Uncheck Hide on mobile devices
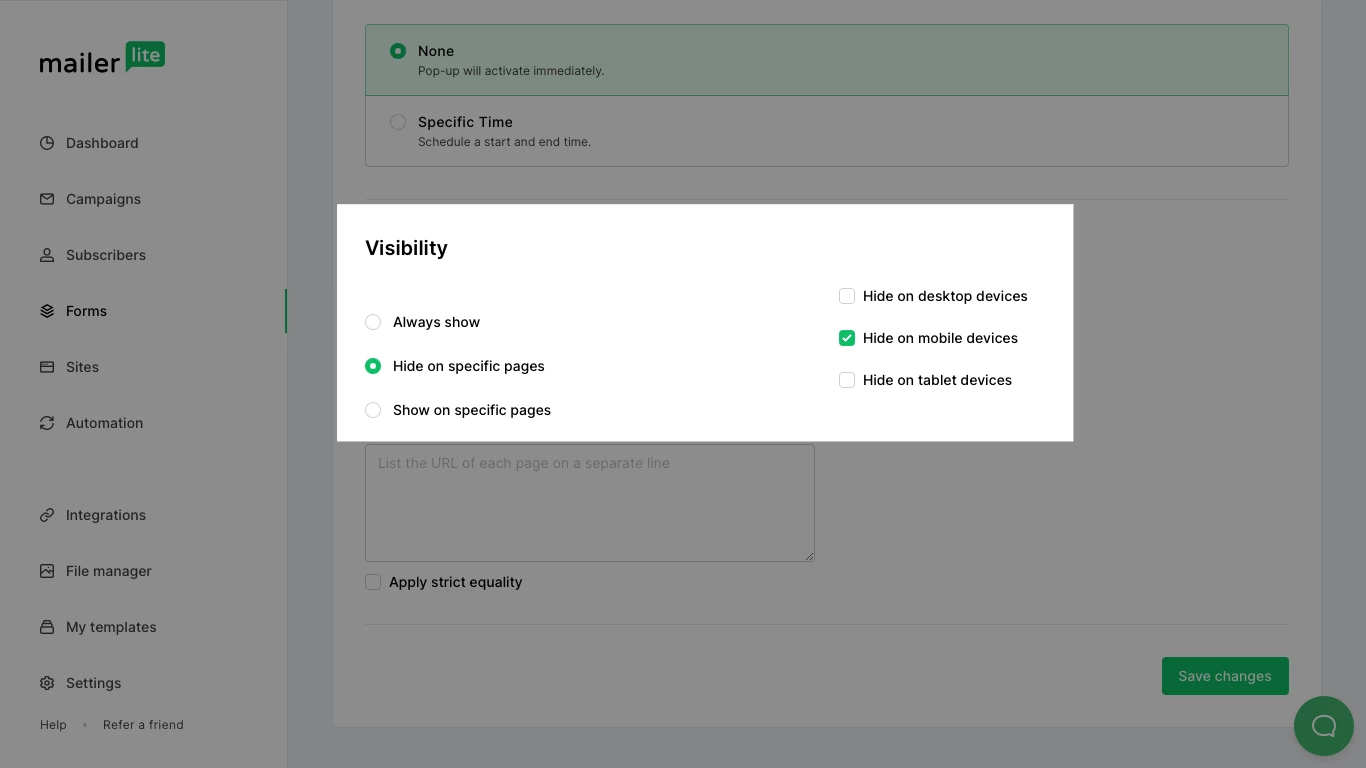 (847, 338)
